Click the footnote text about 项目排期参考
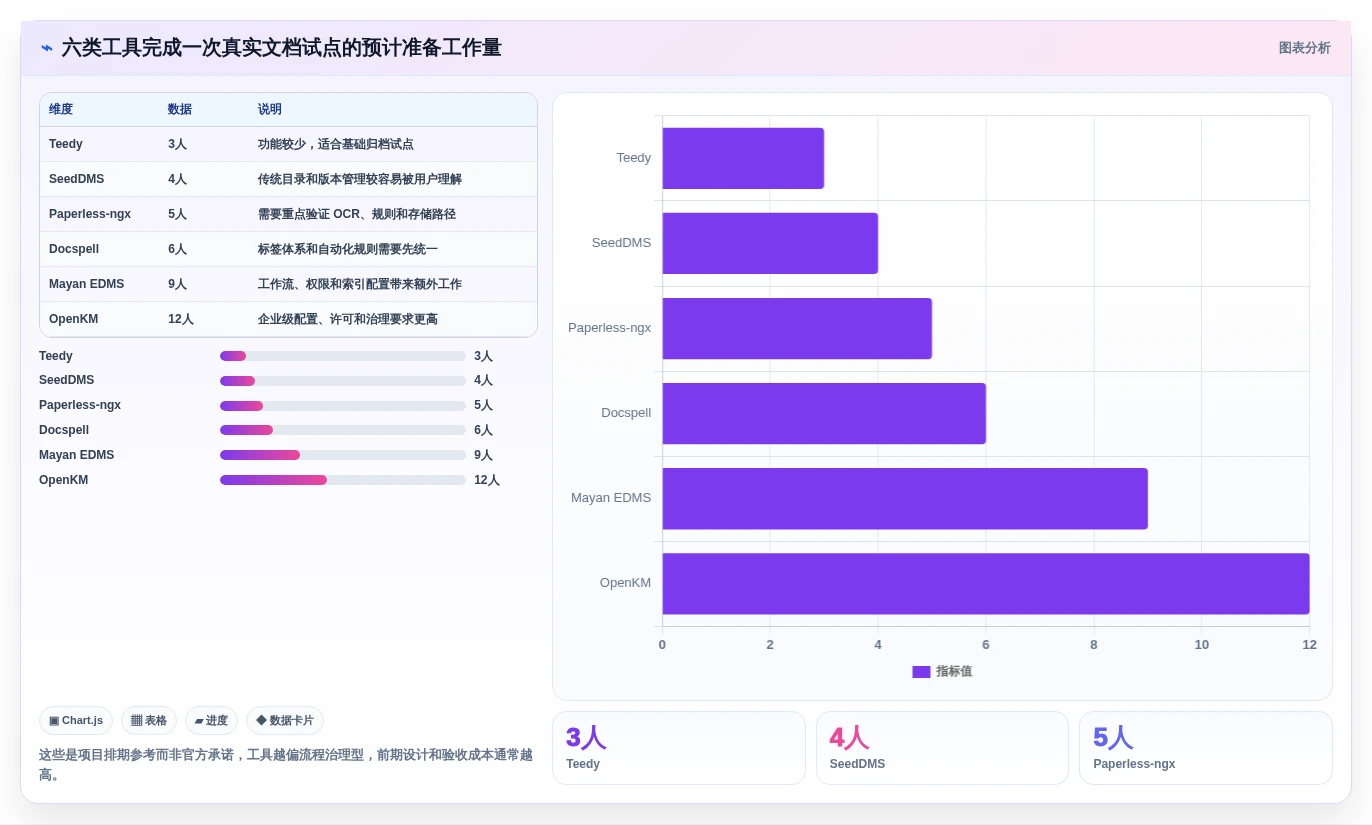The image size is (1372, 825). tap(286, 764)
